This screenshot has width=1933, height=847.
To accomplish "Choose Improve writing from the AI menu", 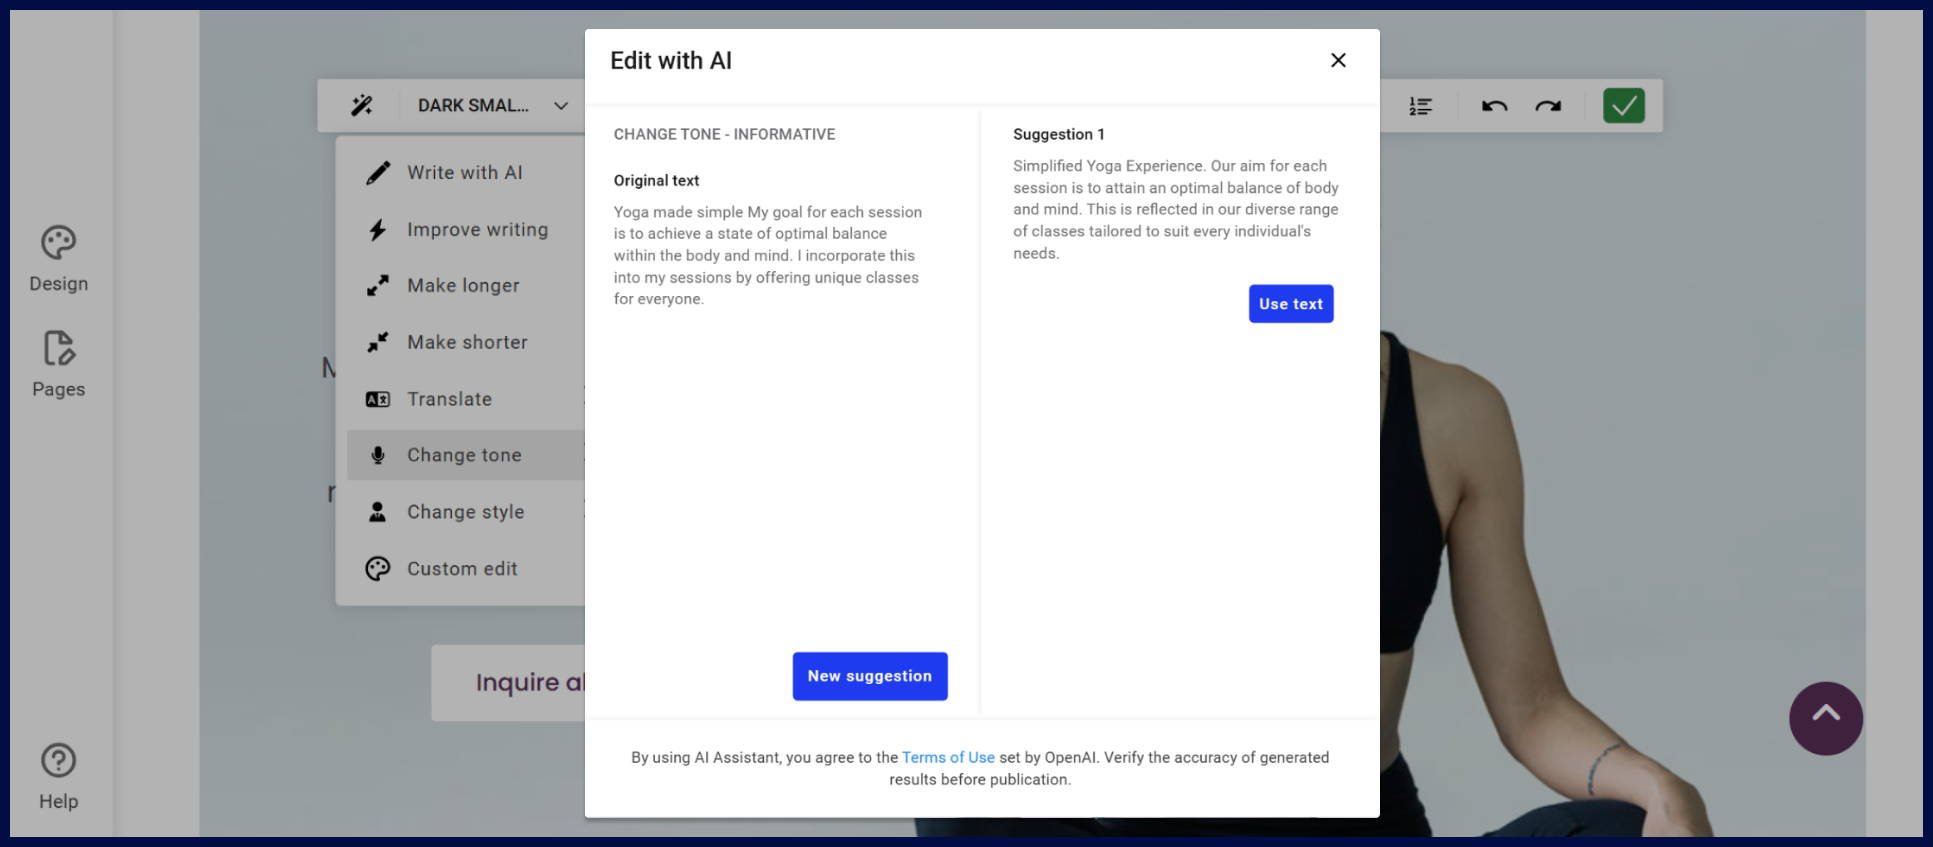I will click(x=466, y=230).
